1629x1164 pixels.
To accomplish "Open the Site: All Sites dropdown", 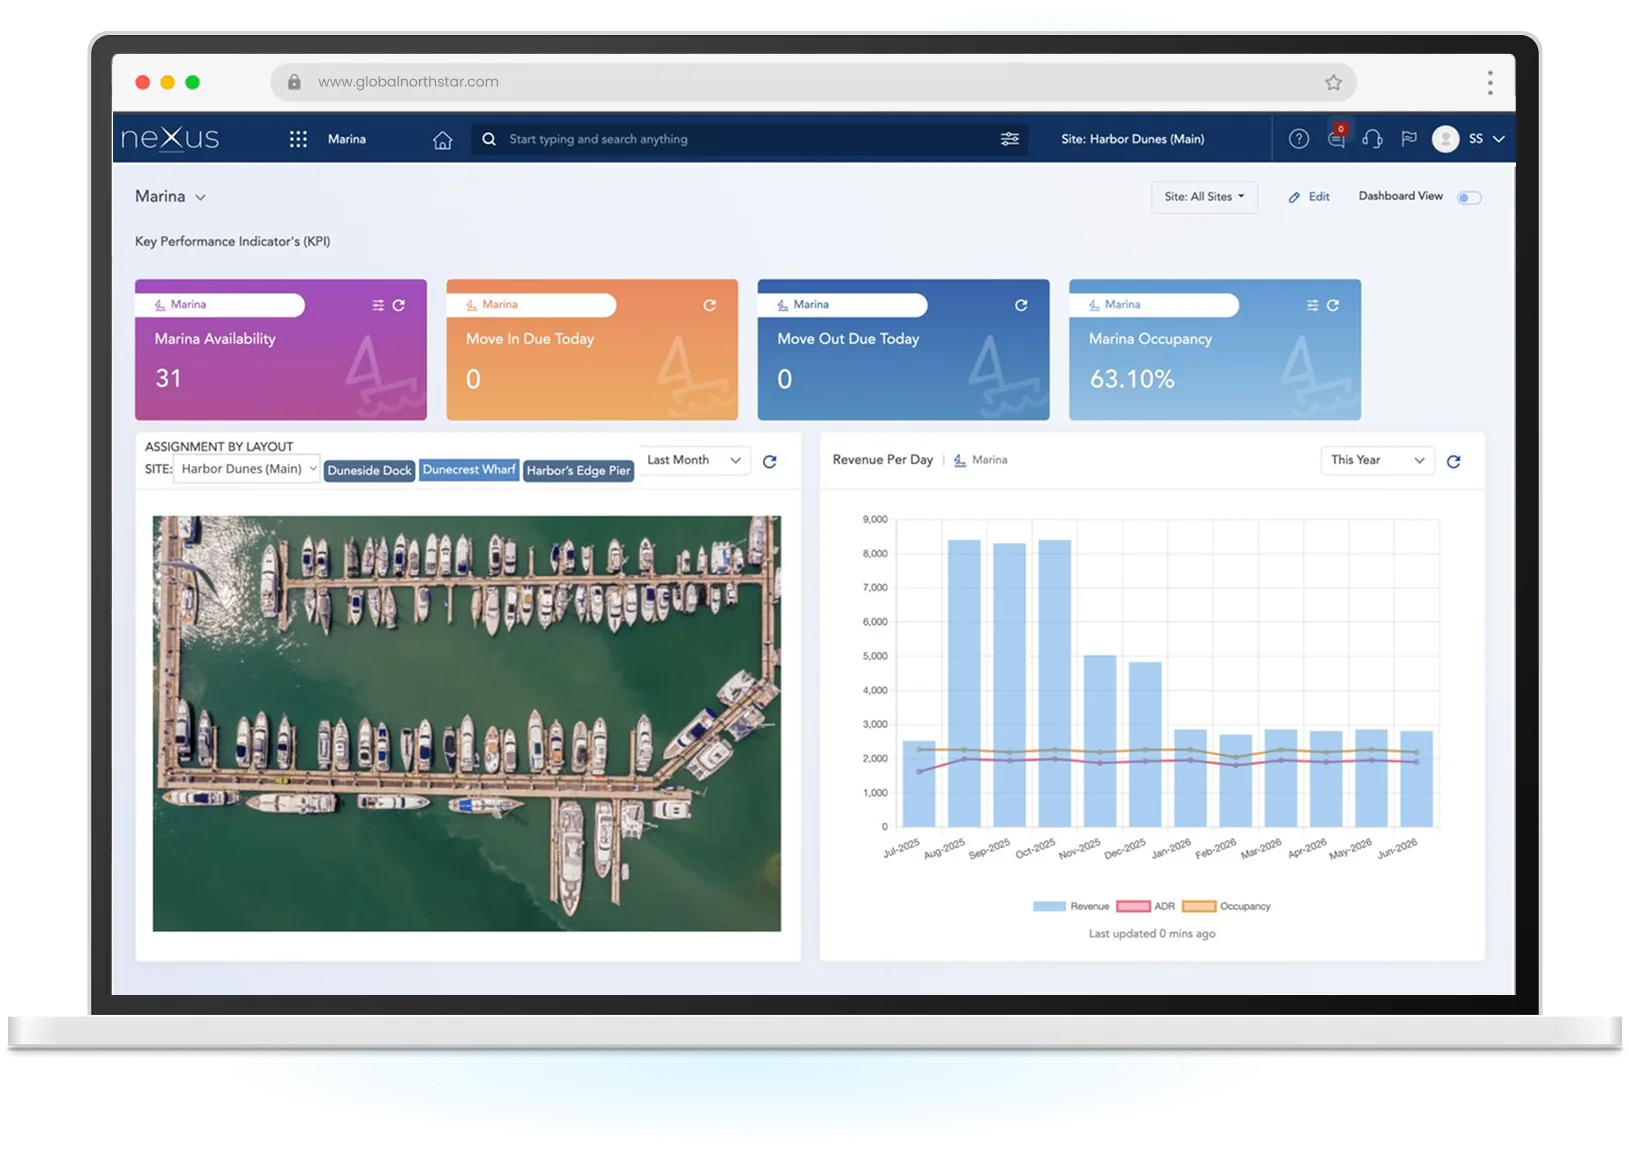I will (x=1204, y=197).
